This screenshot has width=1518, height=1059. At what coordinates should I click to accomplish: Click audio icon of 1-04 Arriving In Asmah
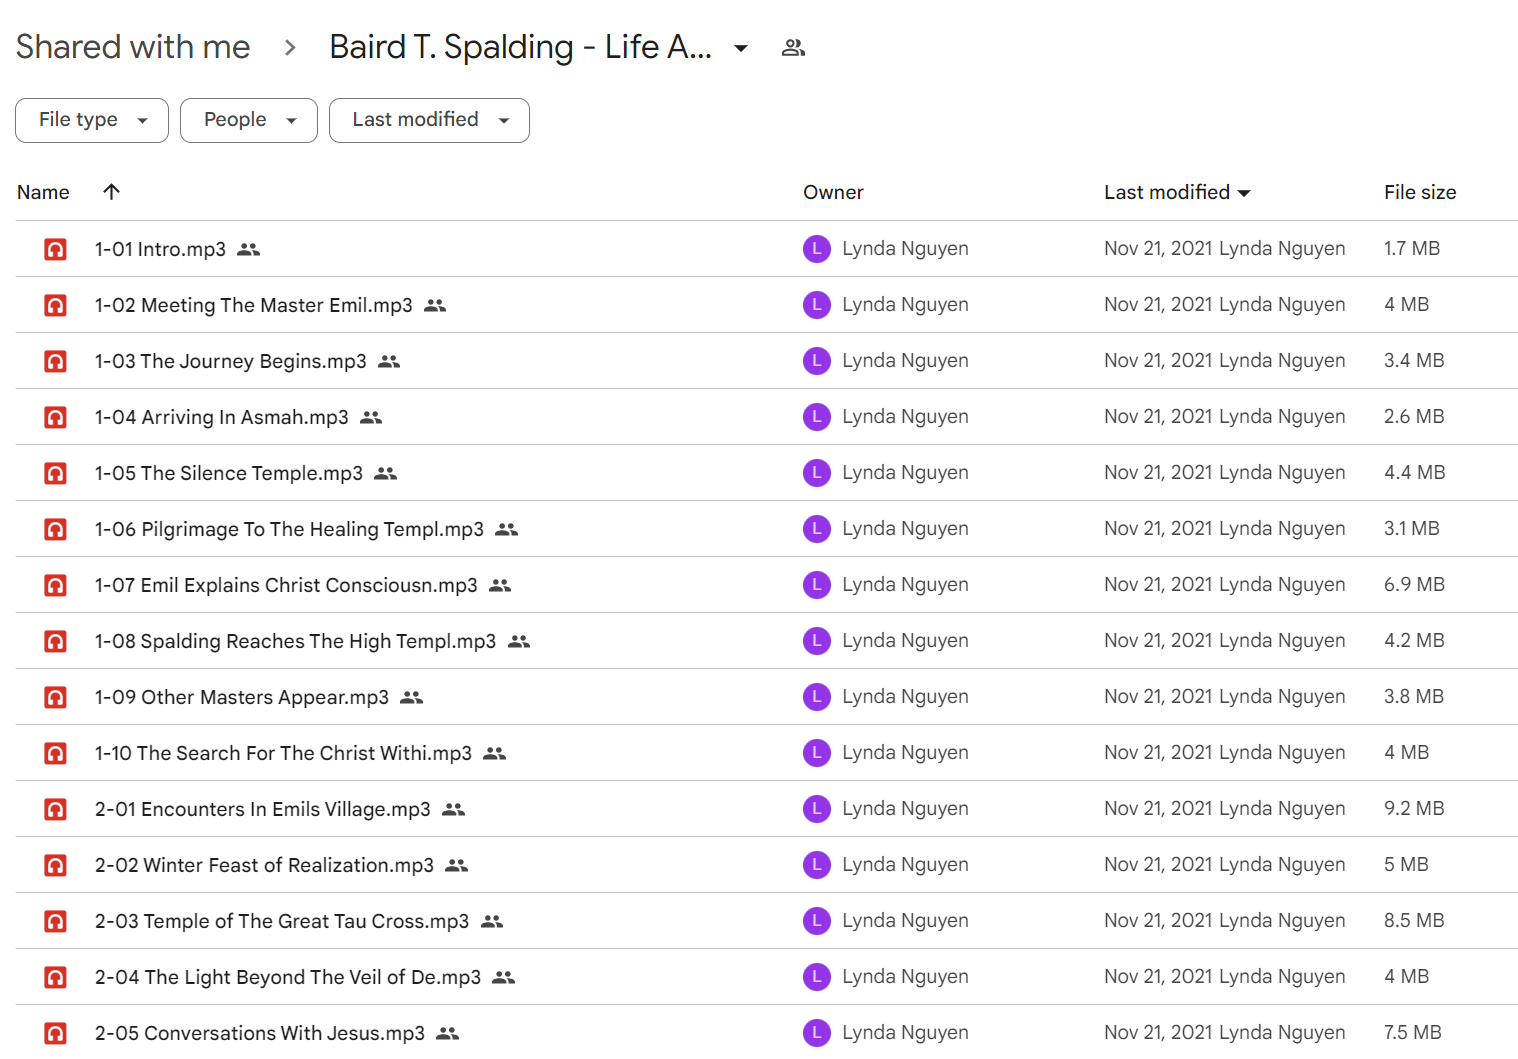[x=56, y=417]
